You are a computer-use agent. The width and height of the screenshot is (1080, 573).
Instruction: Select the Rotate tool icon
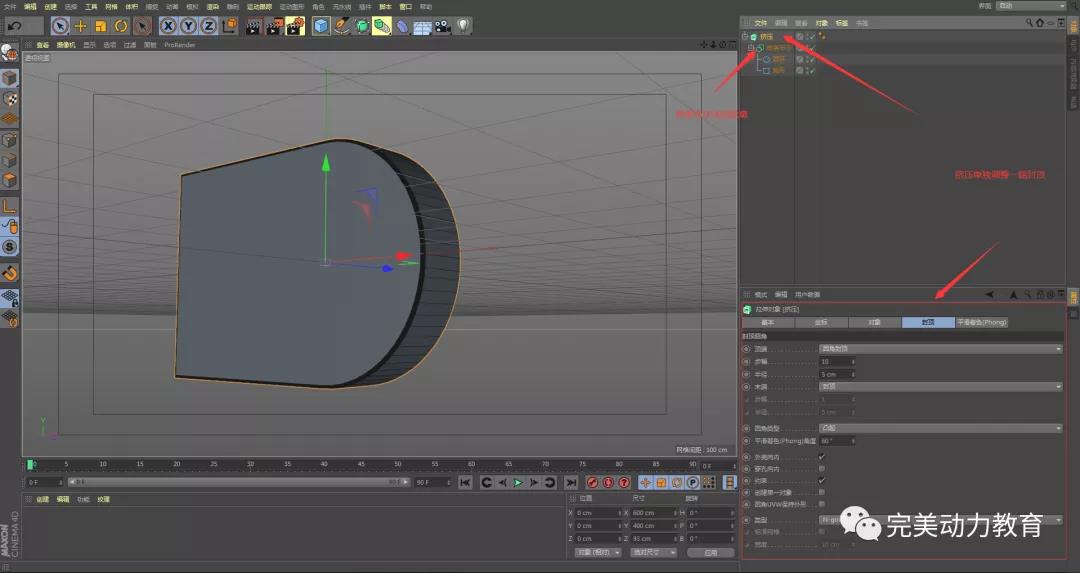(121, 26)
